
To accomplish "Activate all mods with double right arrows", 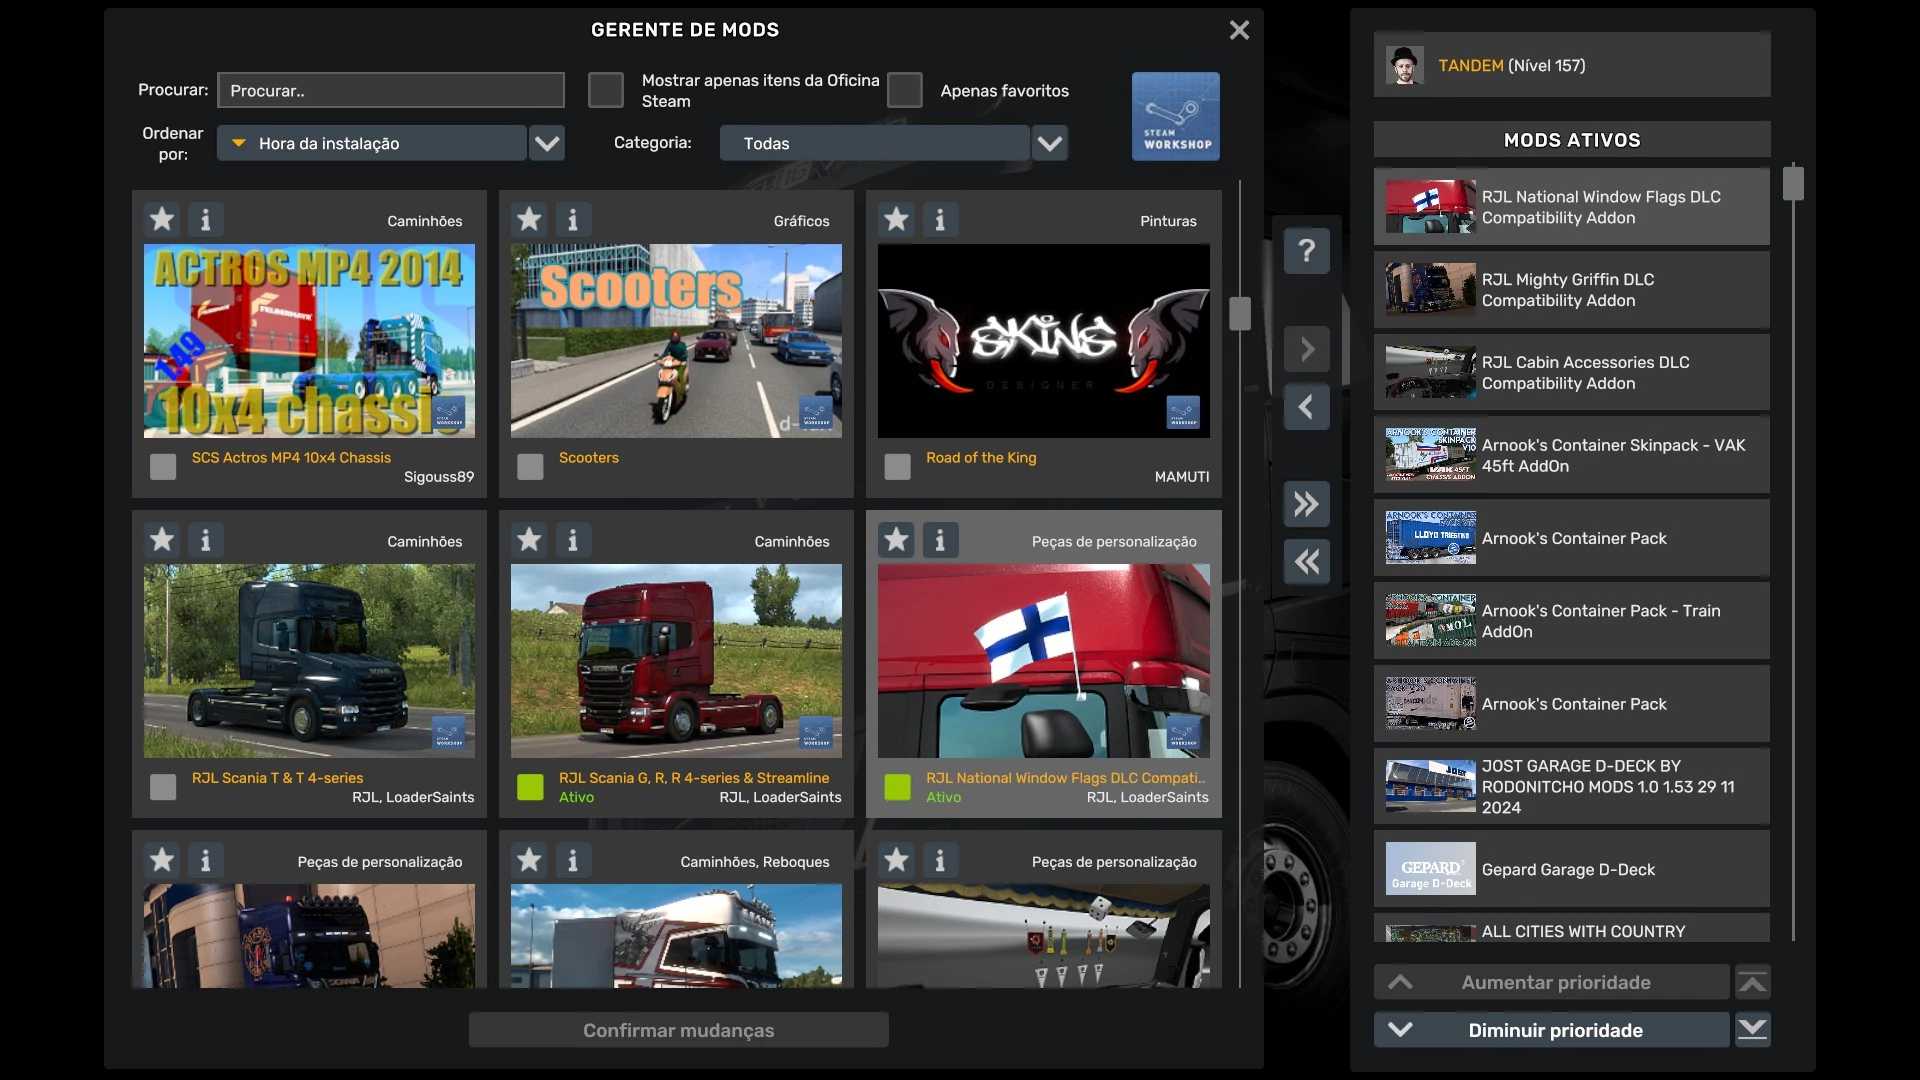I will coord(1306,504).
